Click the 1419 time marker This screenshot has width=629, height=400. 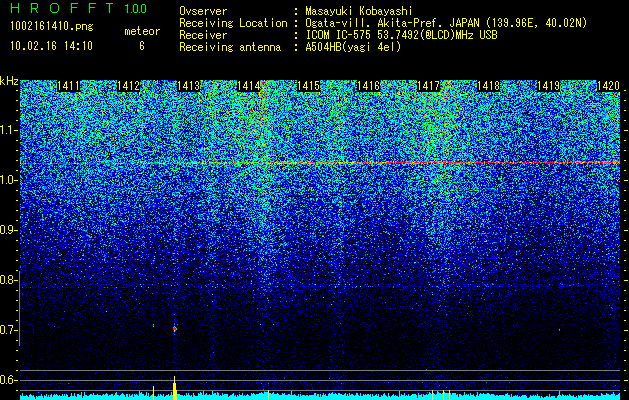pos(548,86)
